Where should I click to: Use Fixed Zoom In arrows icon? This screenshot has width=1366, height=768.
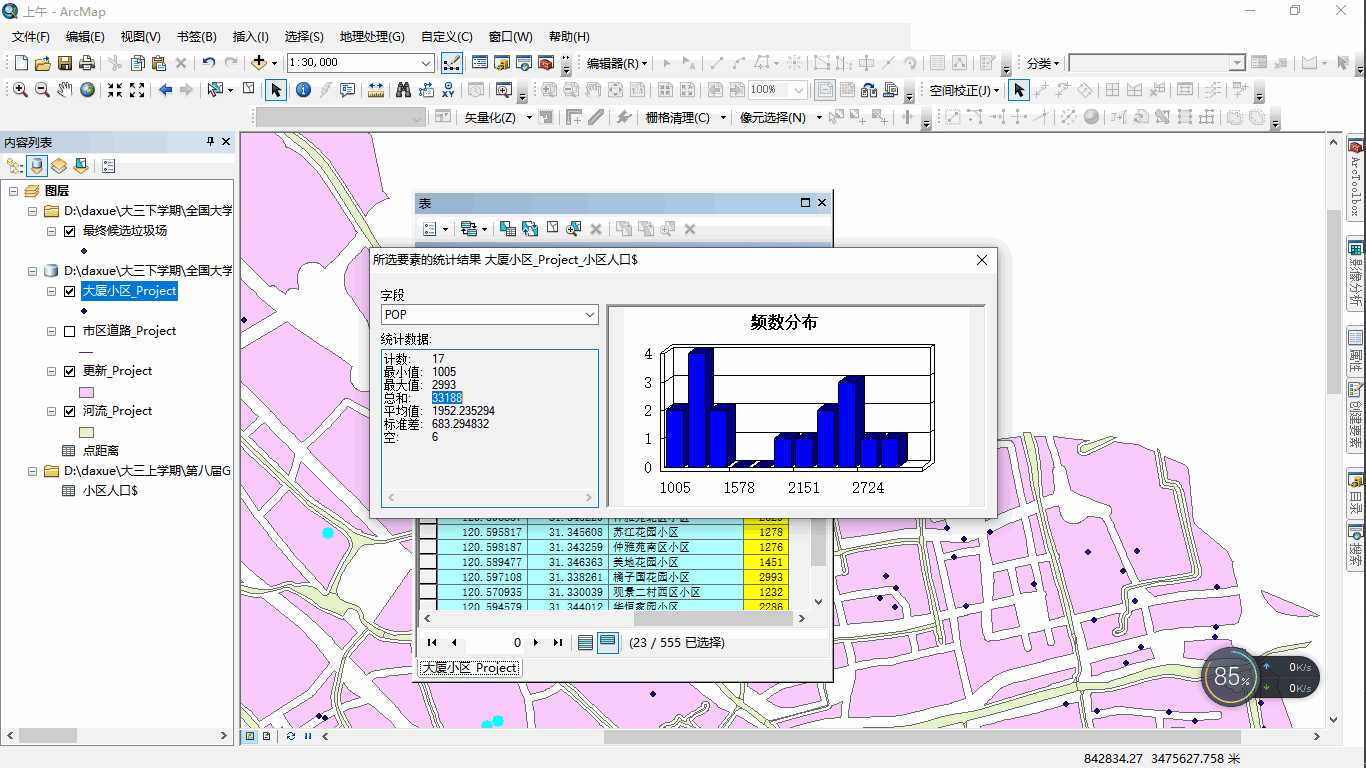click(x=115, y=90)
